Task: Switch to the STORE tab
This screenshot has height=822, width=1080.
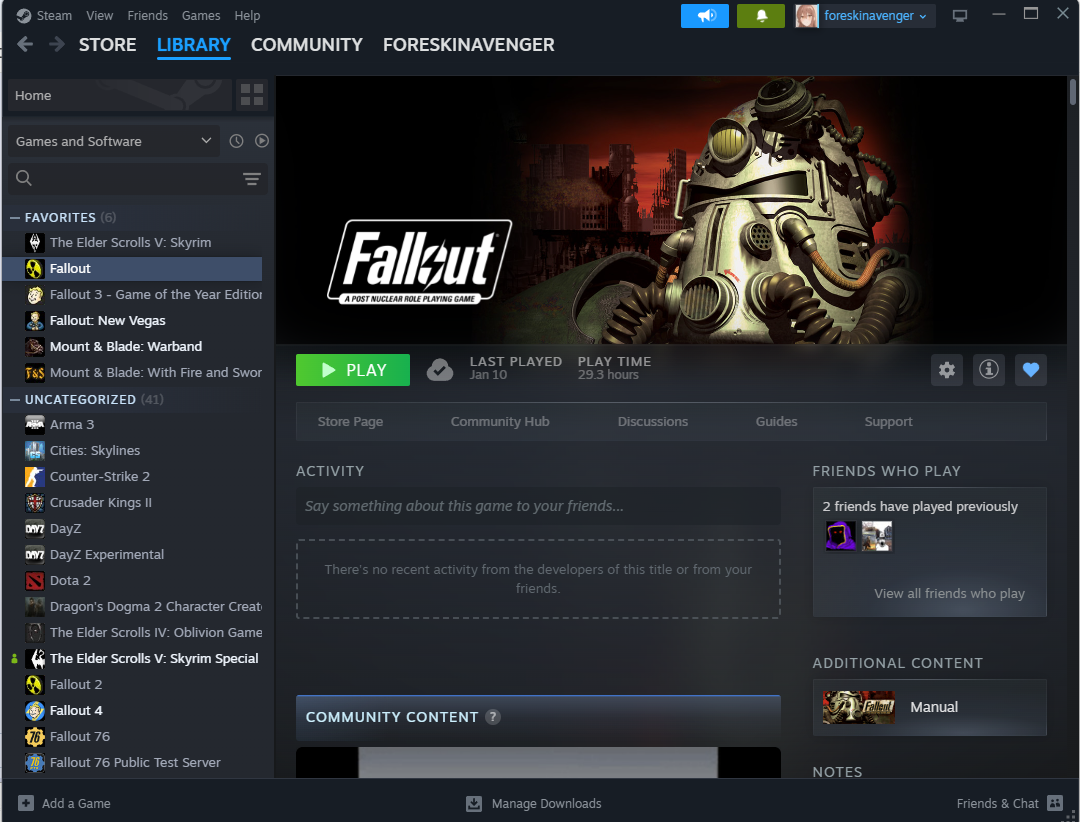Action: (107, 45)
